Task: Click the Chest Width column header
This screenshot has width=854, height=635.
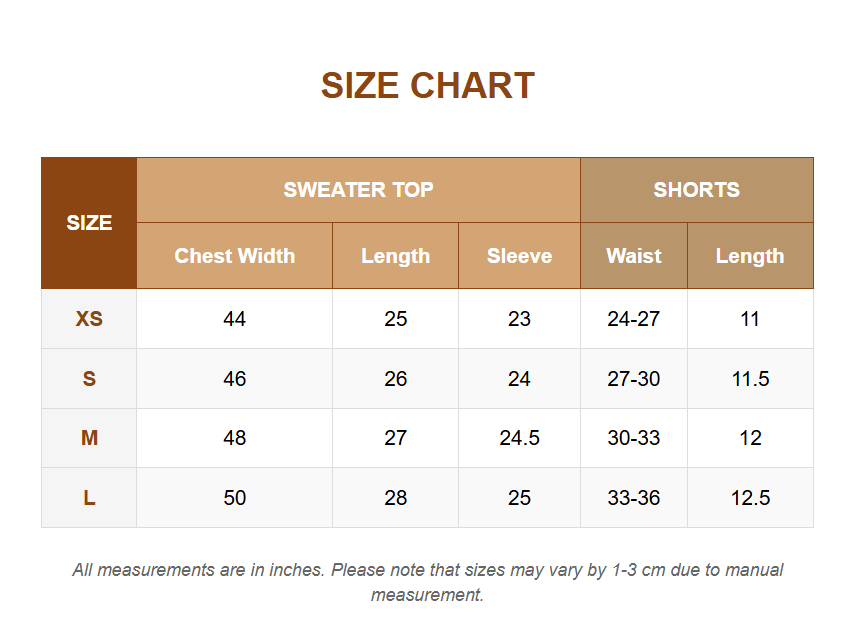Action: click(235, 256)
